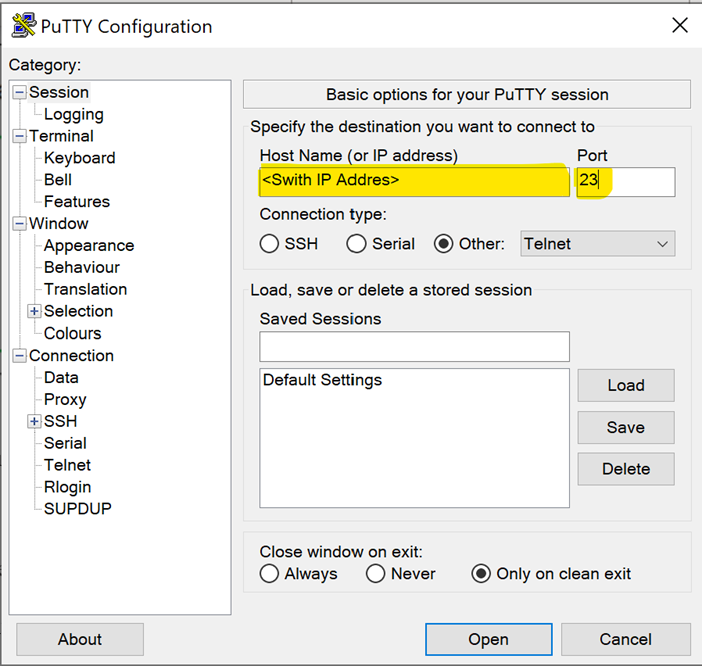Viewport: 702px width, 666px height.
Task: Click the Host Name input field
Action: pyautogui.click(x=414, y=181)
